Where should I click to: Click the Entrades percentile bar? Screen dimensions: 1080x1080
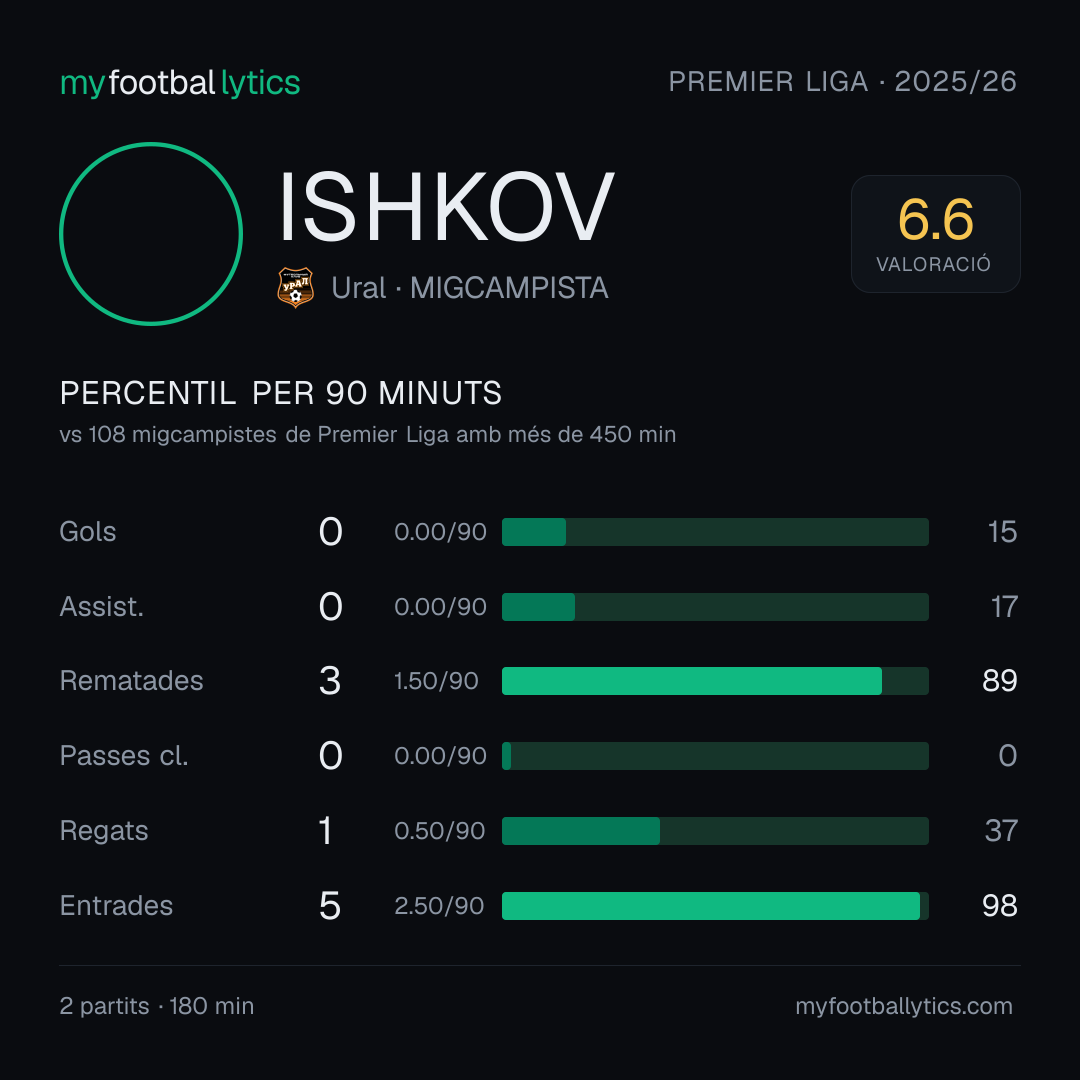click(715, 906)
